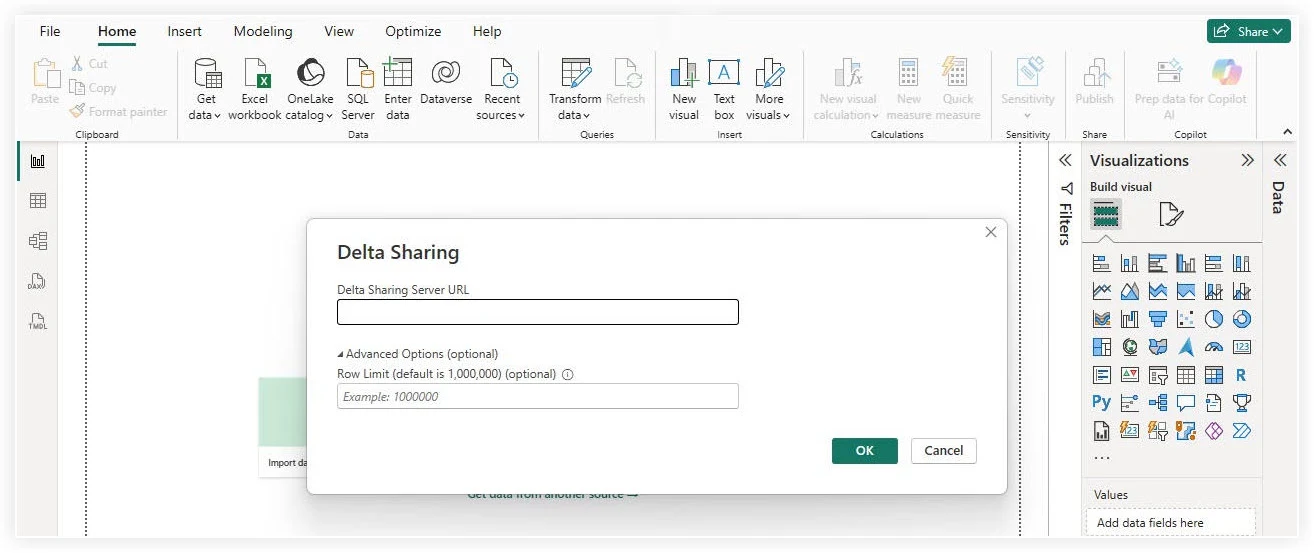Choose the Pie chart visual

click(1214, 320)
